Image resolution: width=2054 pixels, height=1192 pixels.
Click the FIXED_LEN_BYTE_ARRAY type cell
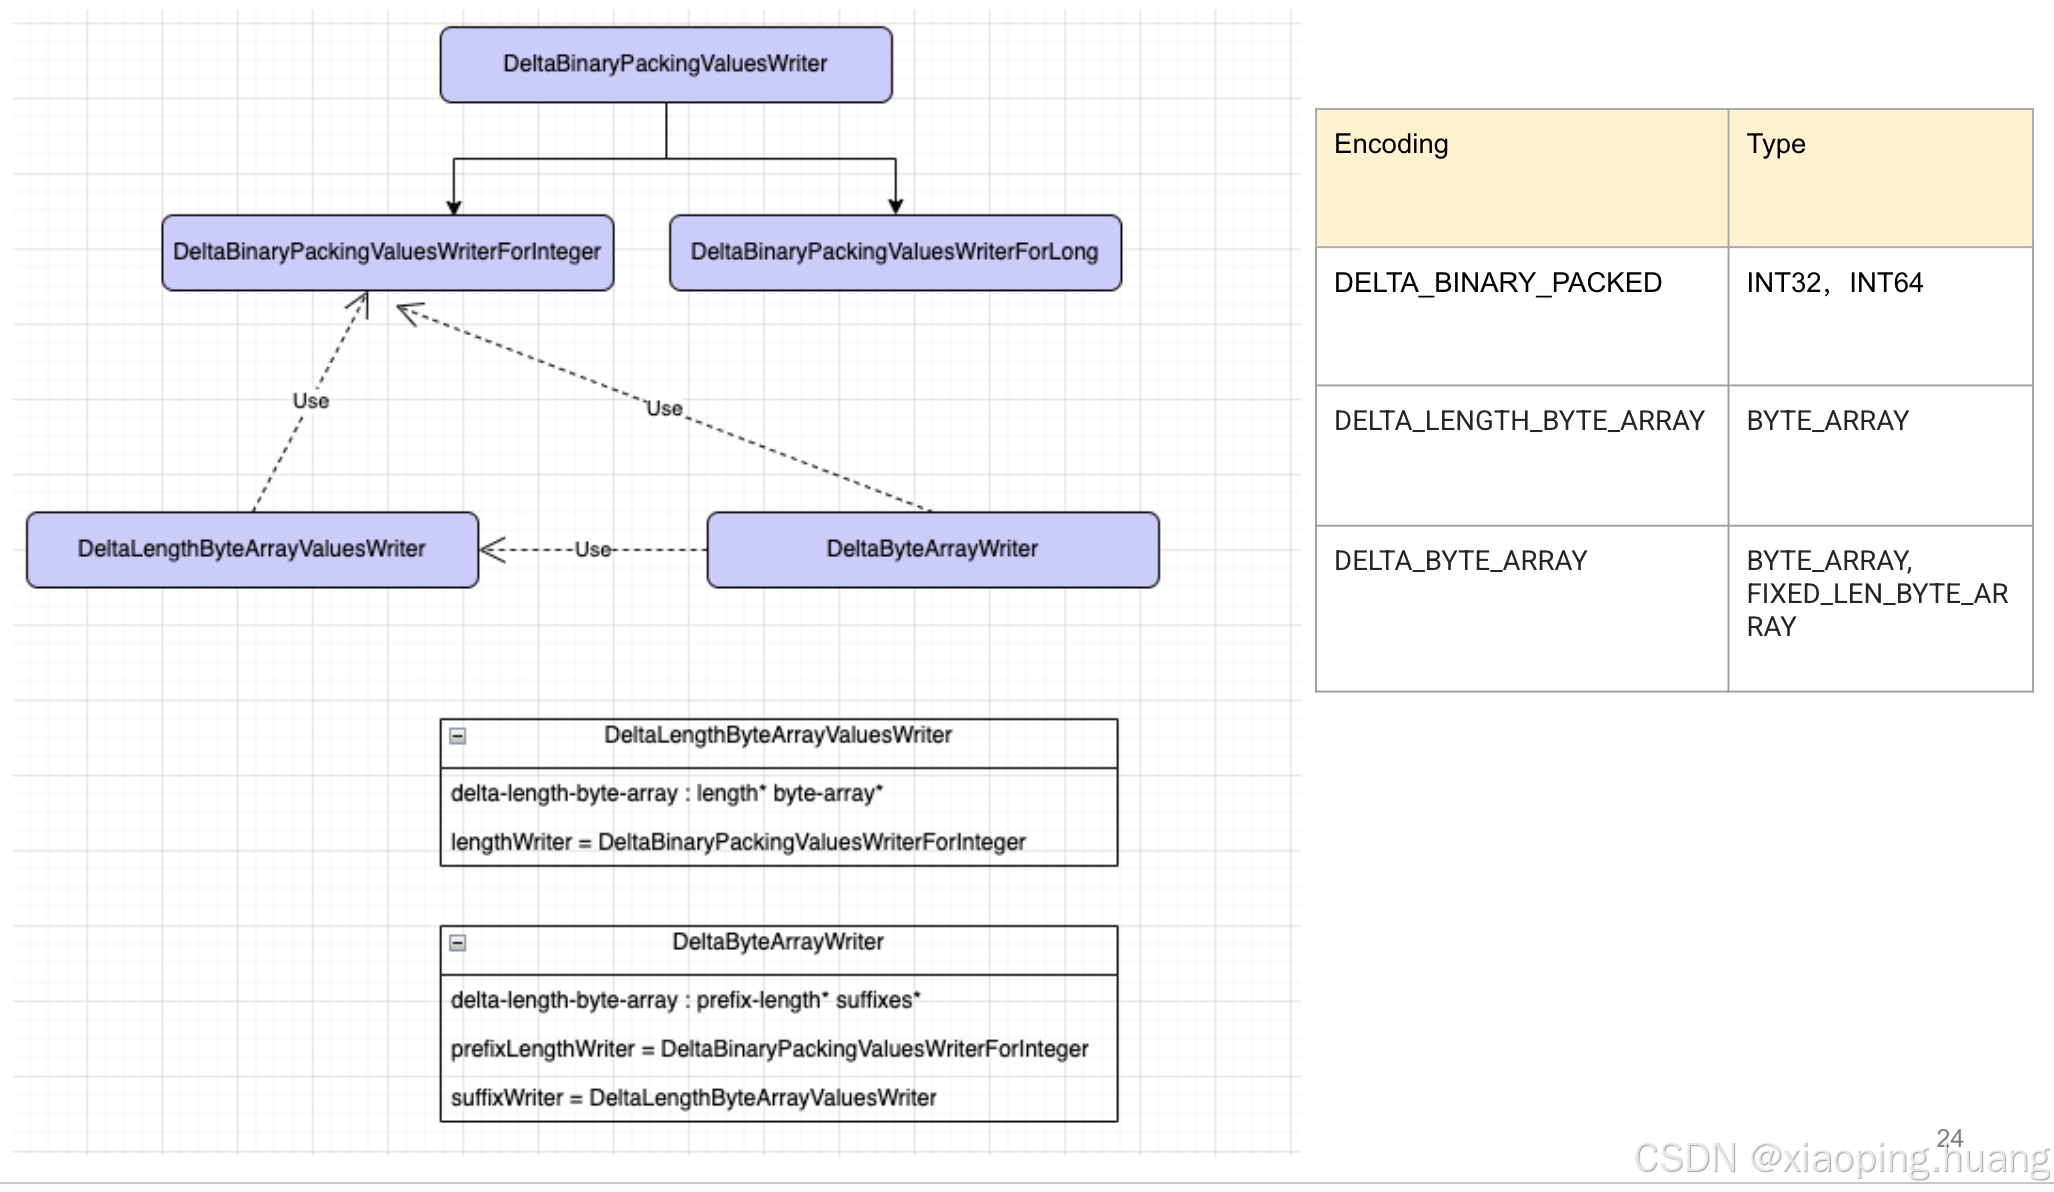coord(1877,594)
